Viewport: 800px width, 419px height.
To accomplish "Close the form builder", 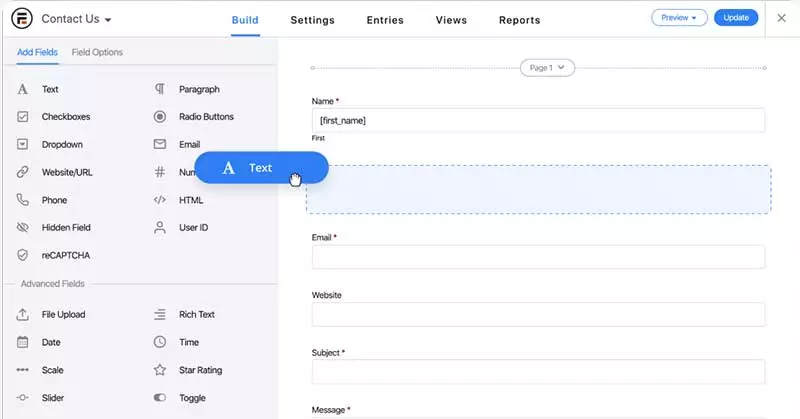I will pos(781,18).
